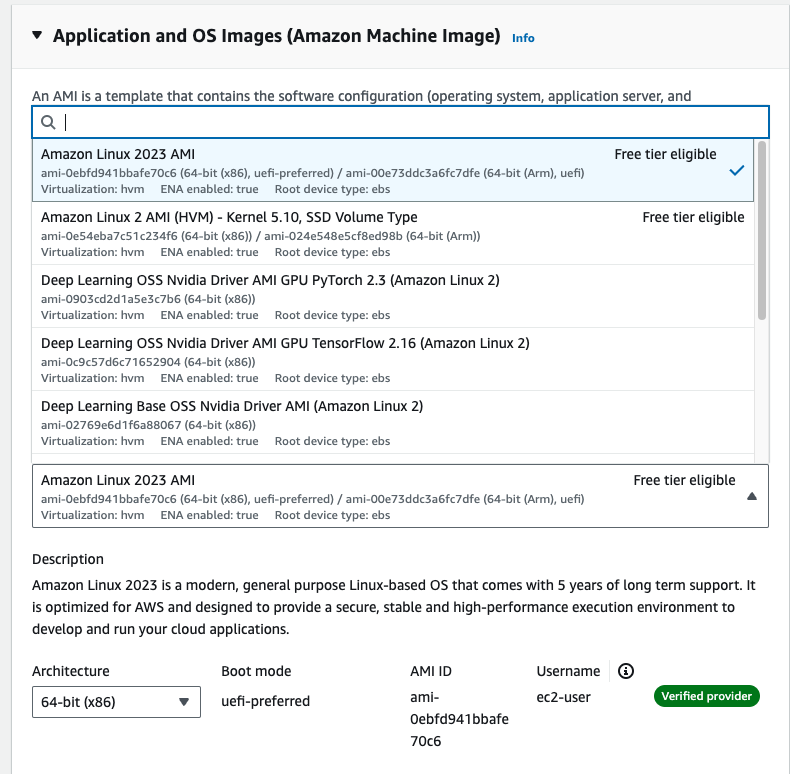The width and height of the screenshot is (790, 774).
Task: Choose Amazon Linux 2 AMI (HVM) Kernel 5.10 option
Action: coord(393,234)
